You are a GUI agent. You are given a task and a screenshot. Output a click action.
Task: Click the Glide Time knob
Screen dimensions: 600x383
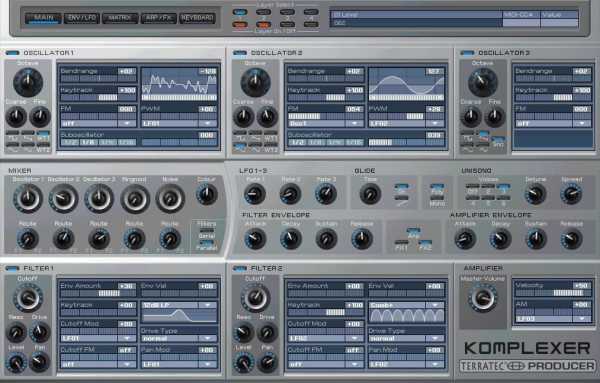[x=370, y=194]
